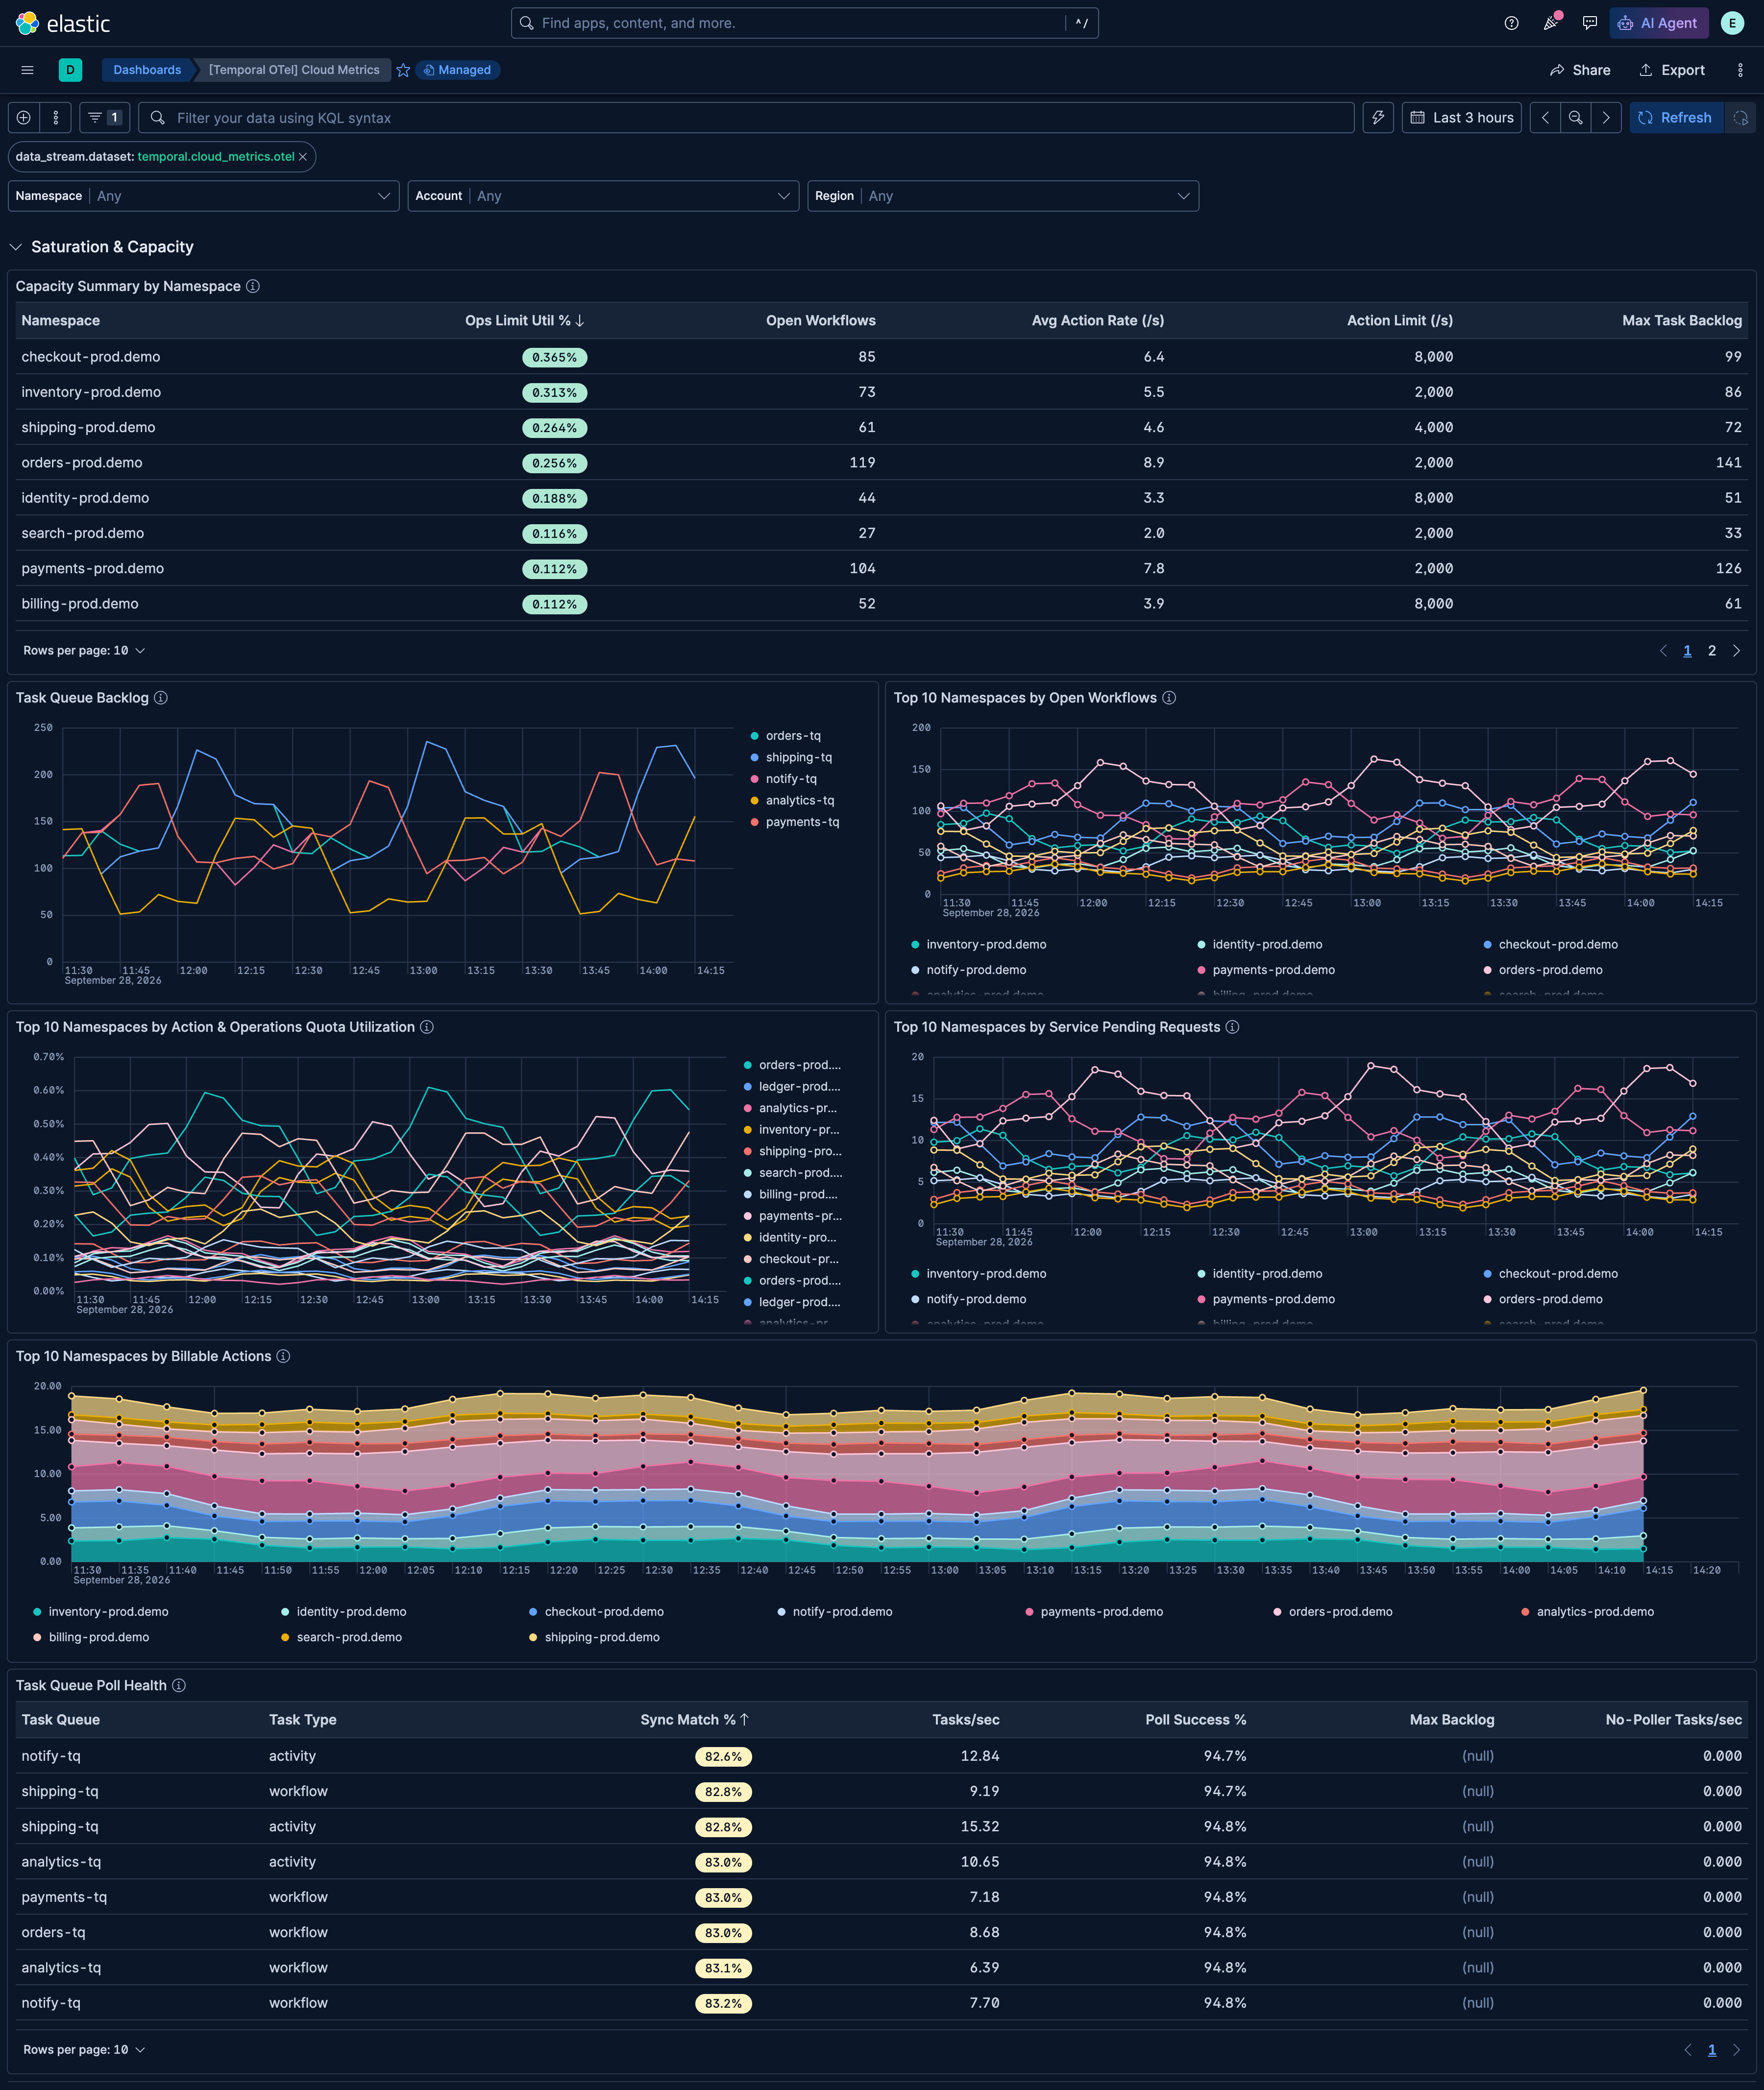This screenshot has height=2090, width=1764.
Task: Toggle the hamburger navigation menu
Action: [27, 70]
